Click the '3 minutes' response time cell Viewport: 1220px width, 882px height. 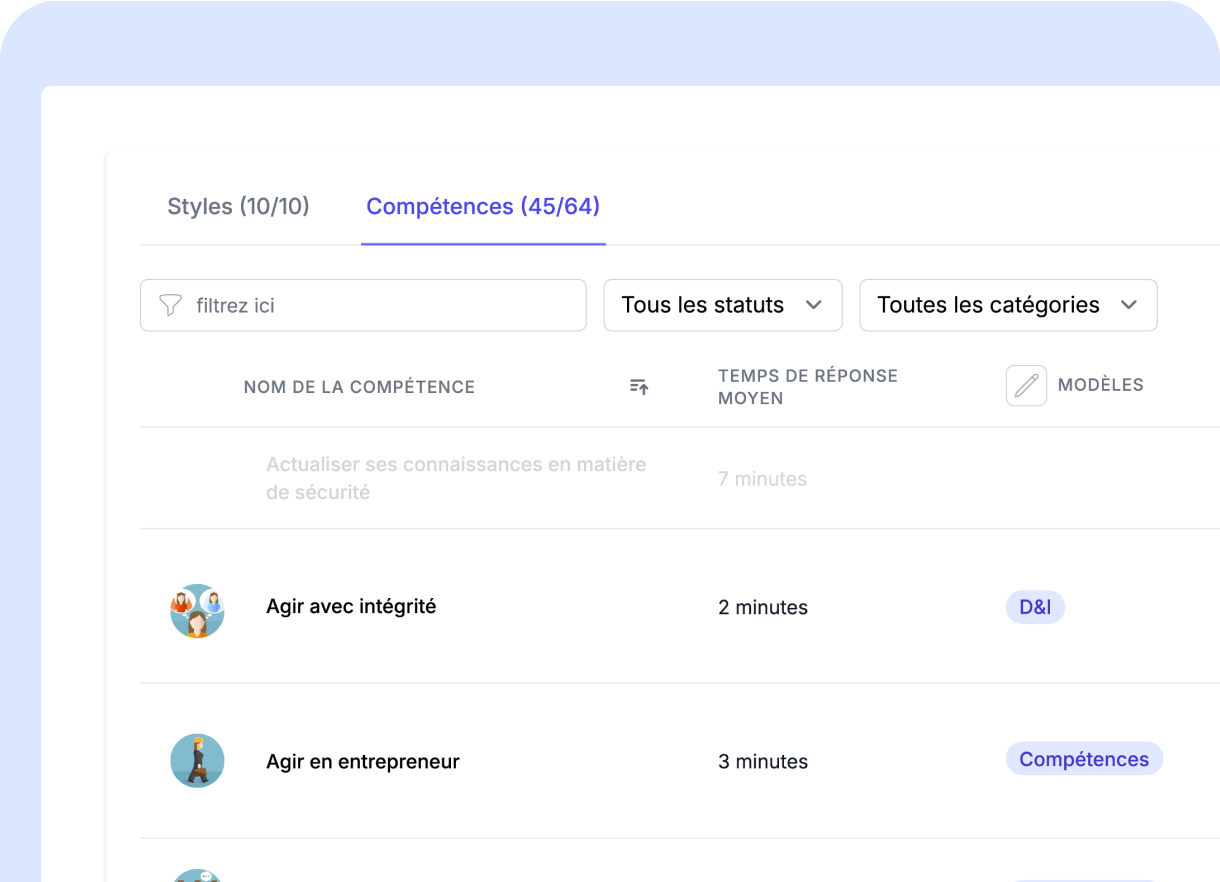[762, 762]
